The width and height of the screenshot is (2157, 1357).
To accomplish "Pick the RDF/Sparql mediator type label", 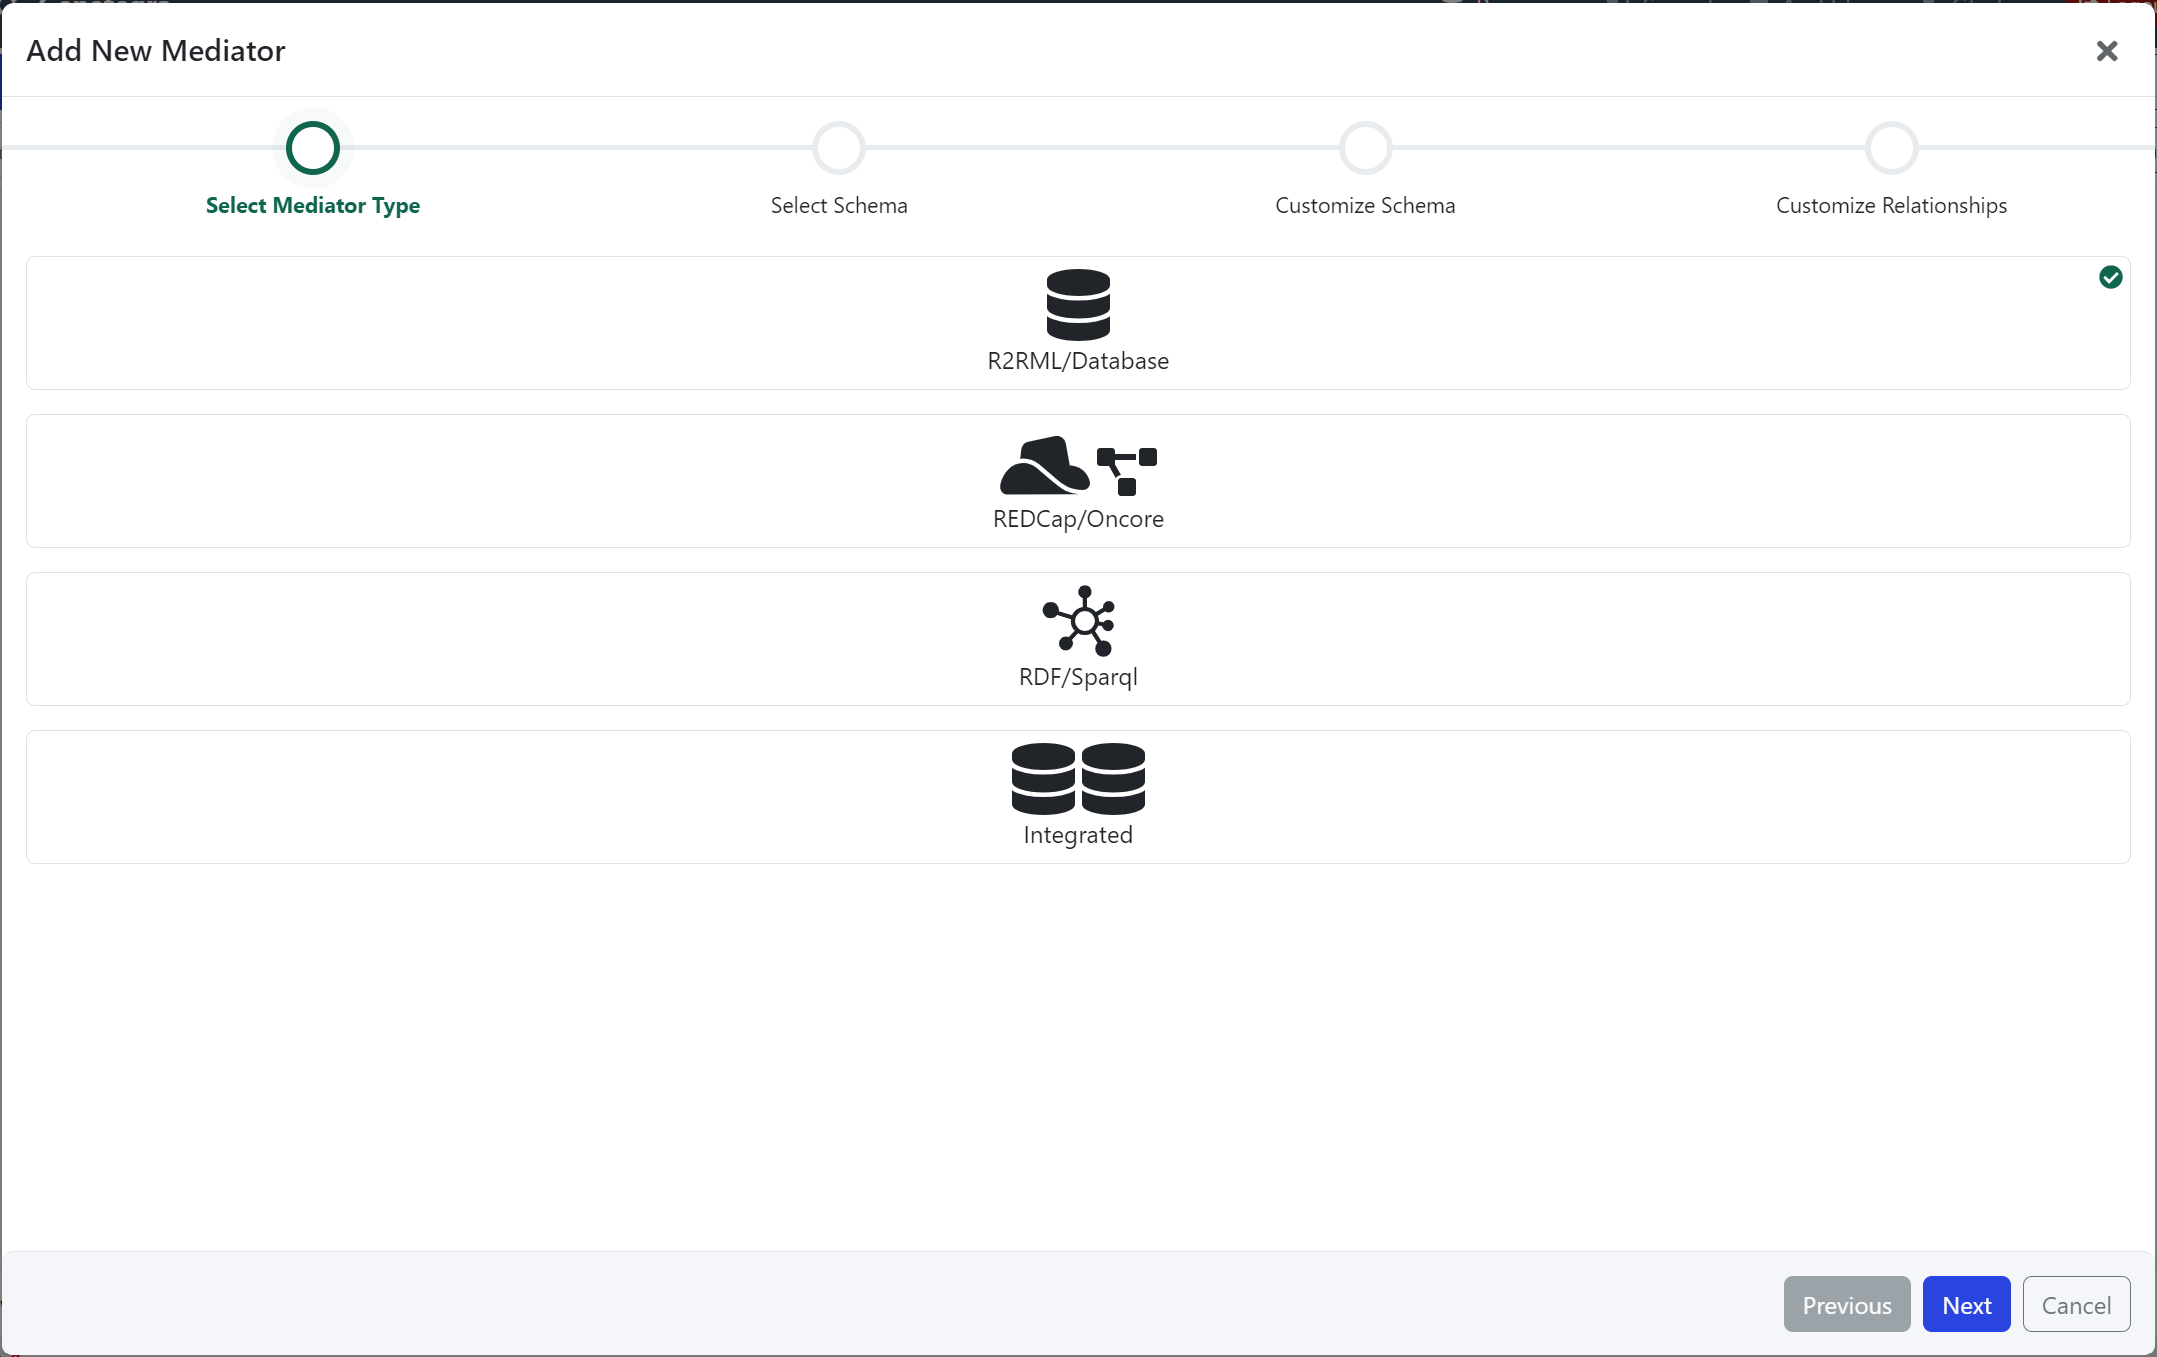I will [x=1078, y=677].
